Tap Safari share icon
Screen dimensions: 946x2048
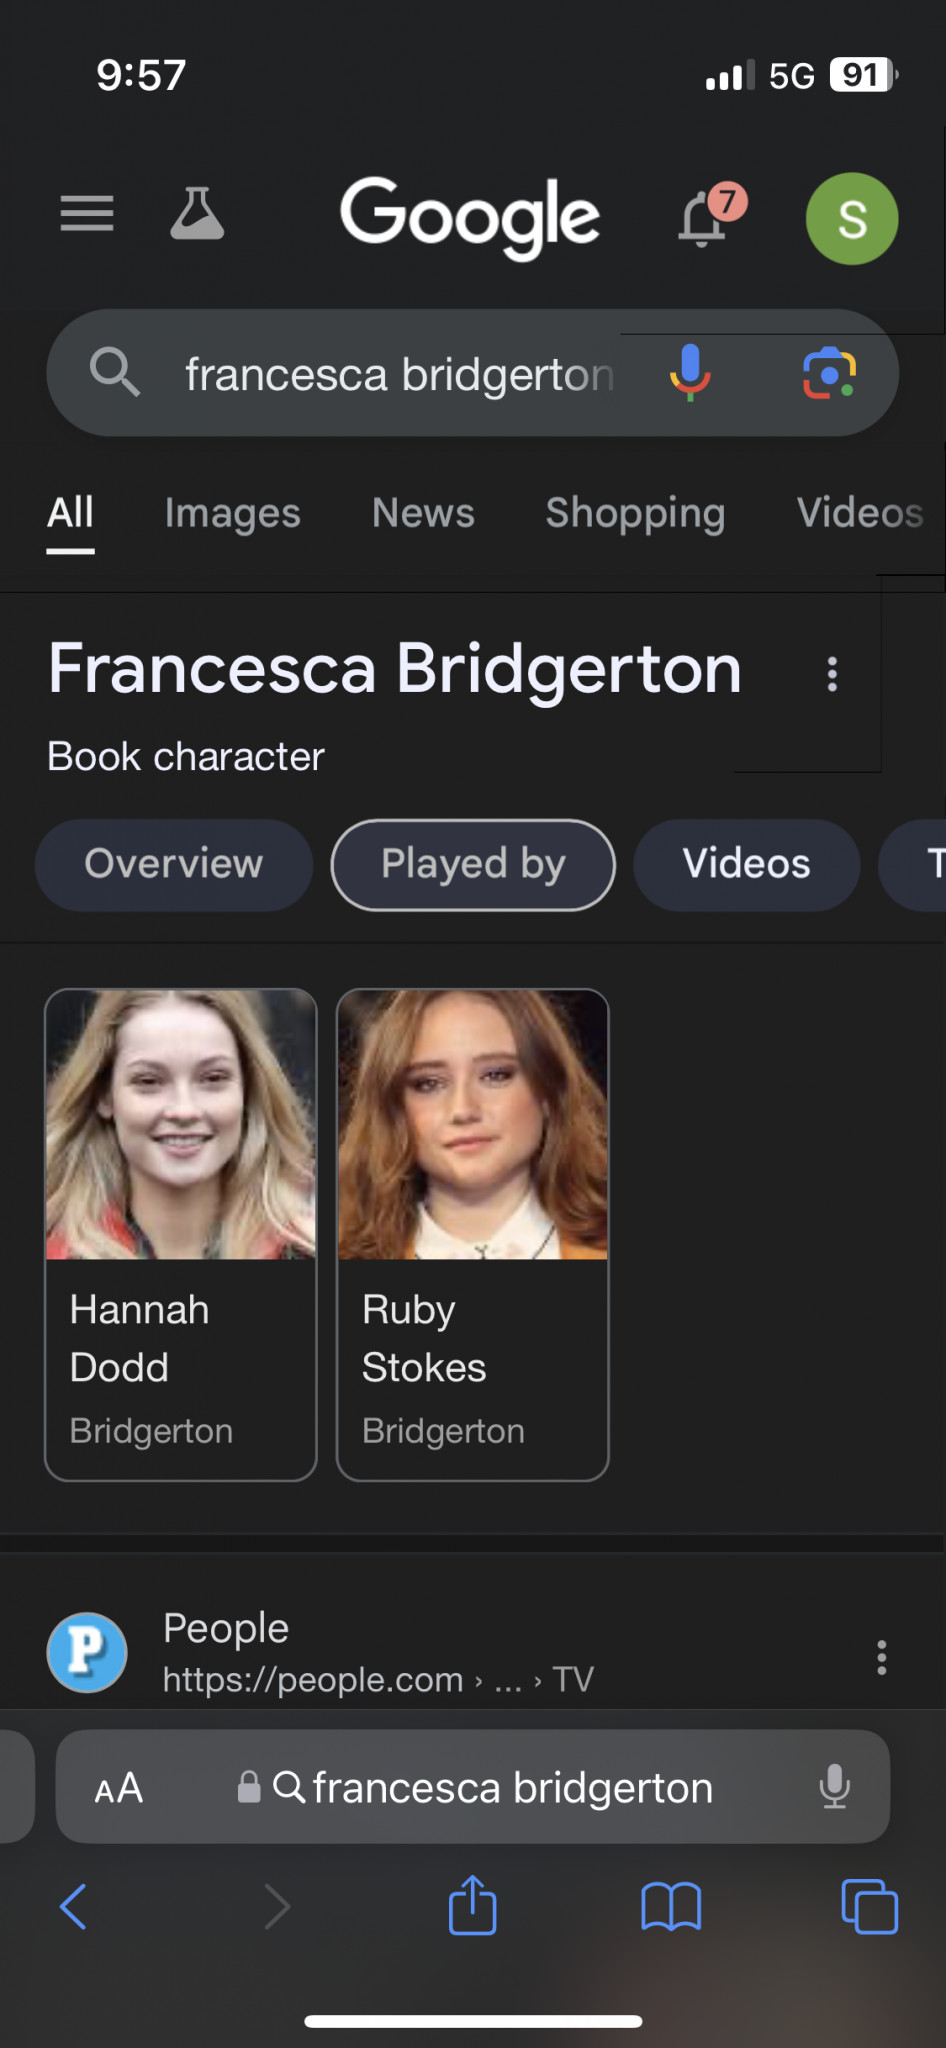(473, 1906)
